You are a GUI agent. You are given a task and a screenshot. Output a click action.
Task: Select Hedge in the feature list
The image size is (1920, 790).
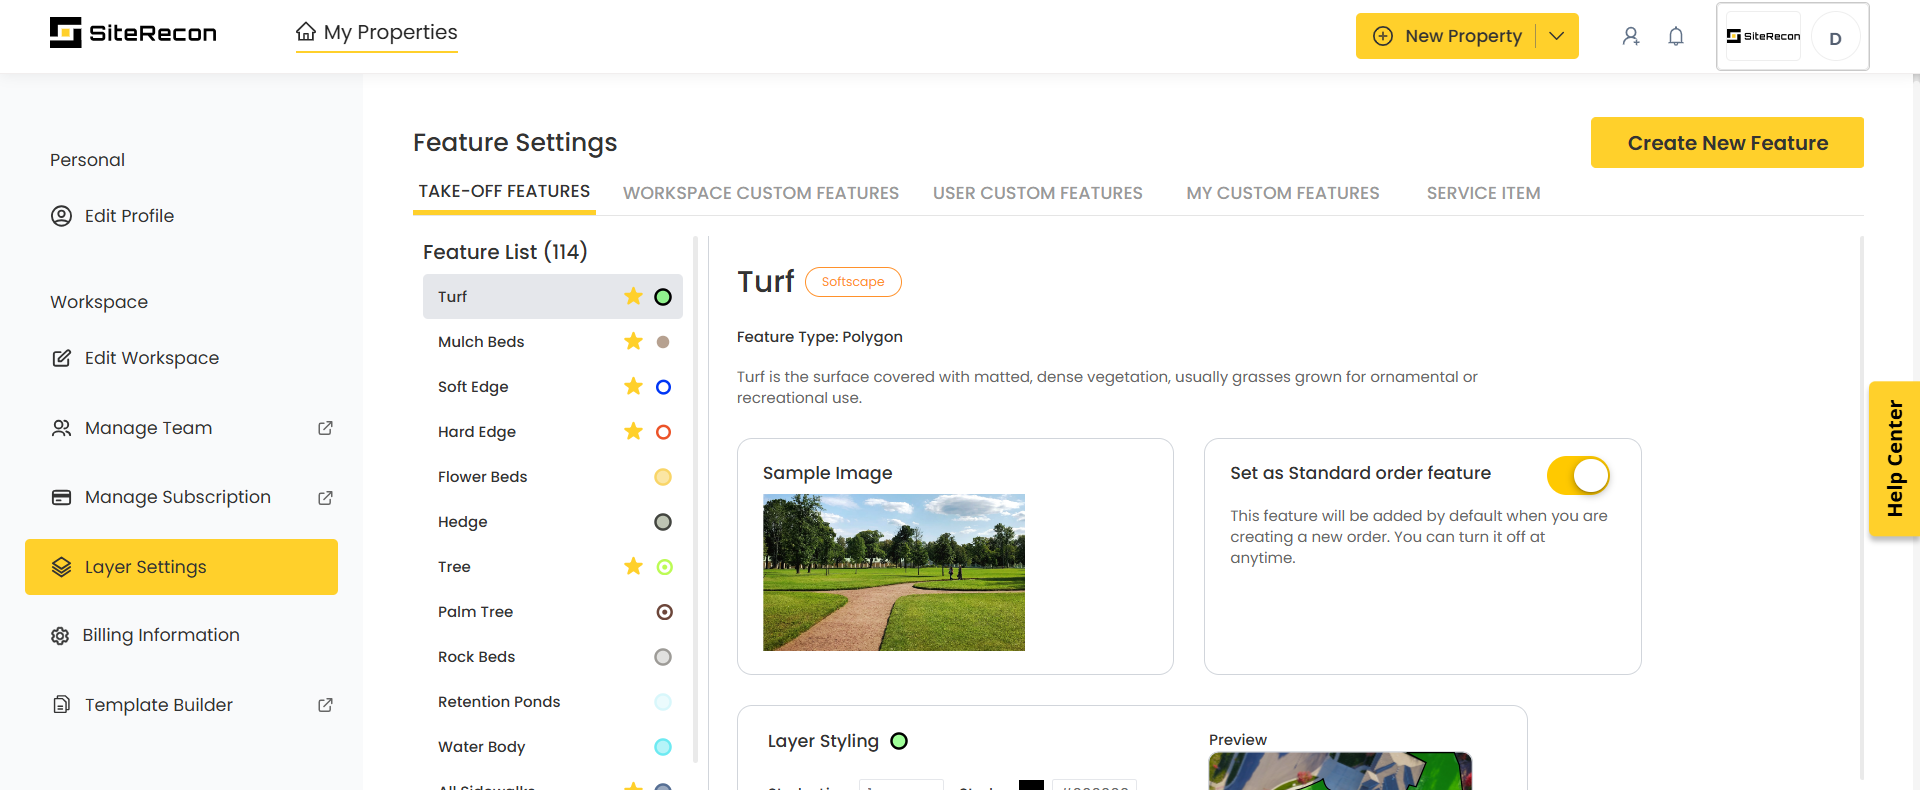(x=553, y=522)
